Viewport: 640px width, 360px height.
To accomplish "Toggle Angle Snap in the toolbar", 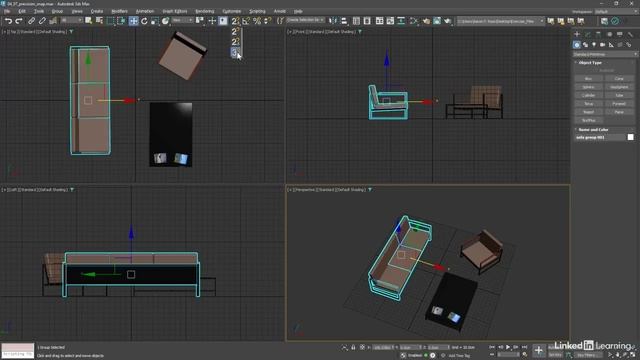I will point(246,21).
